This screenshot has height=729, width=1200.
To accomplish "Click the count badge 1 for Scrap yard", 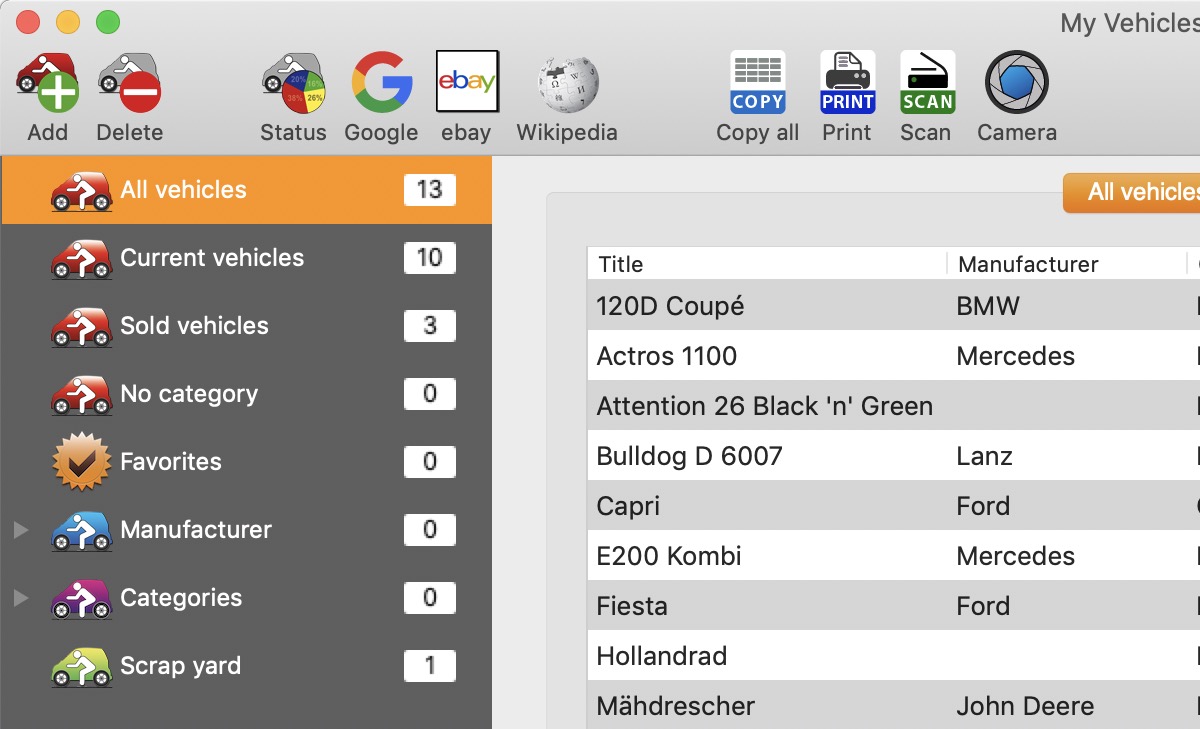I will 430,666.
